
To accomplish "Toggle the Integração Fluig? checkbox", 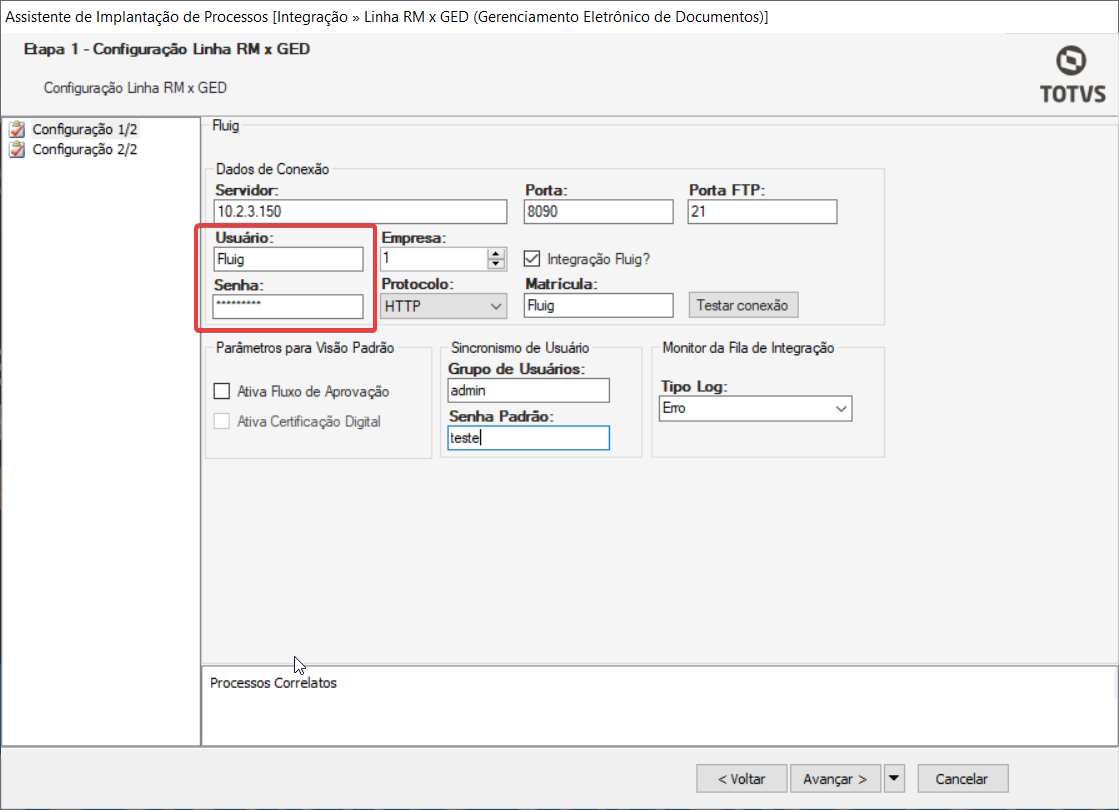I will 532,258.
